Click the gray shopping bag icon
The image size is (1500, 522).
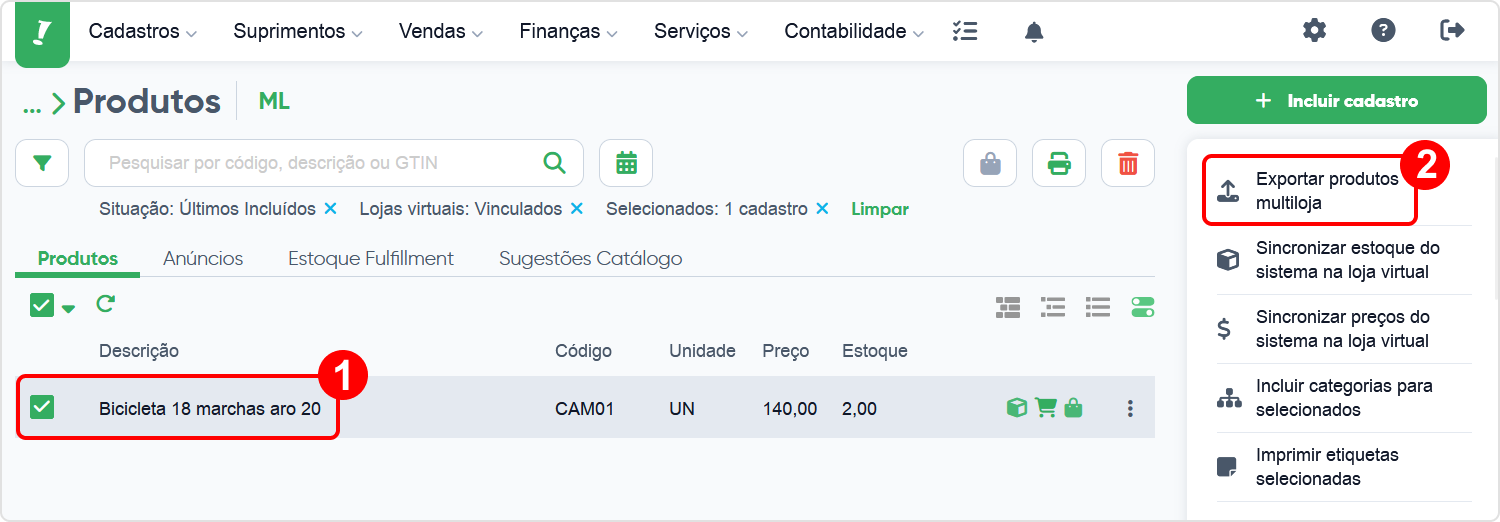click(990, 163)
